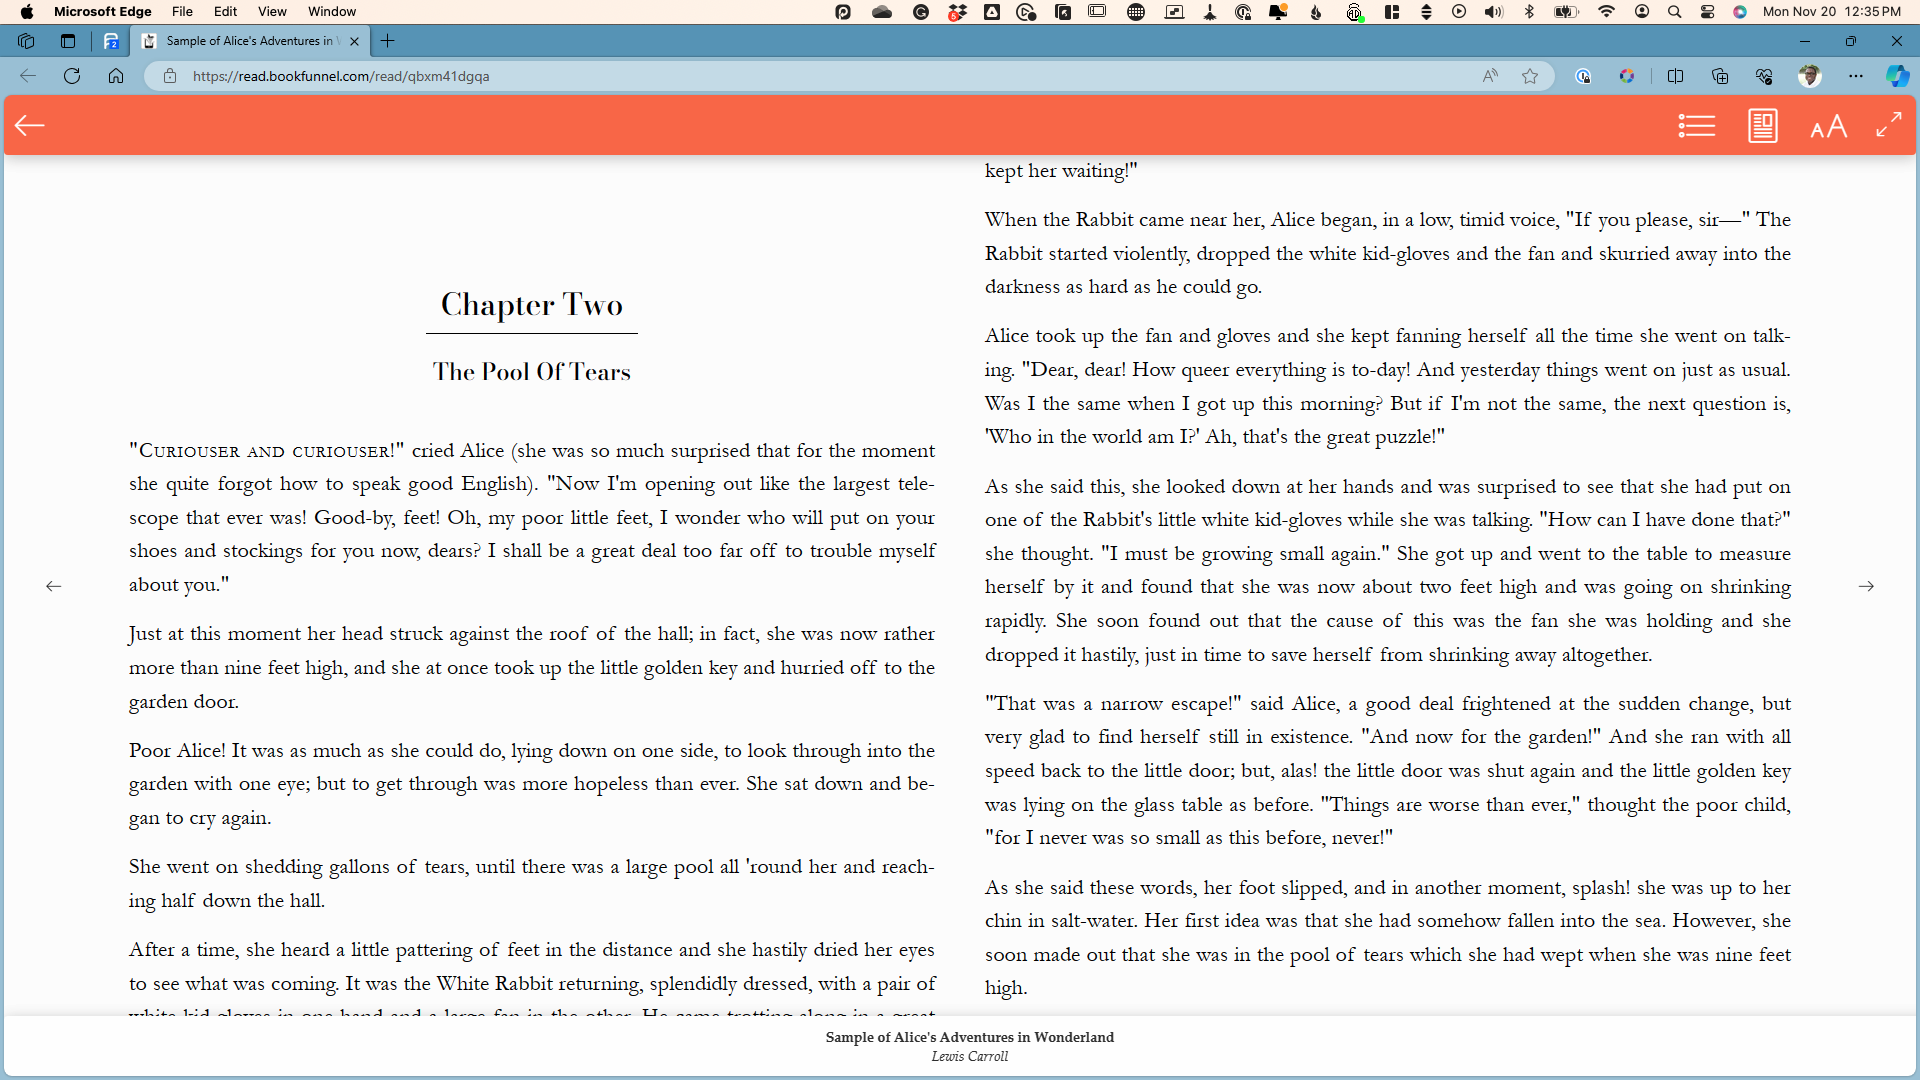Click the volume icon in menu bar

(1493, 12)
